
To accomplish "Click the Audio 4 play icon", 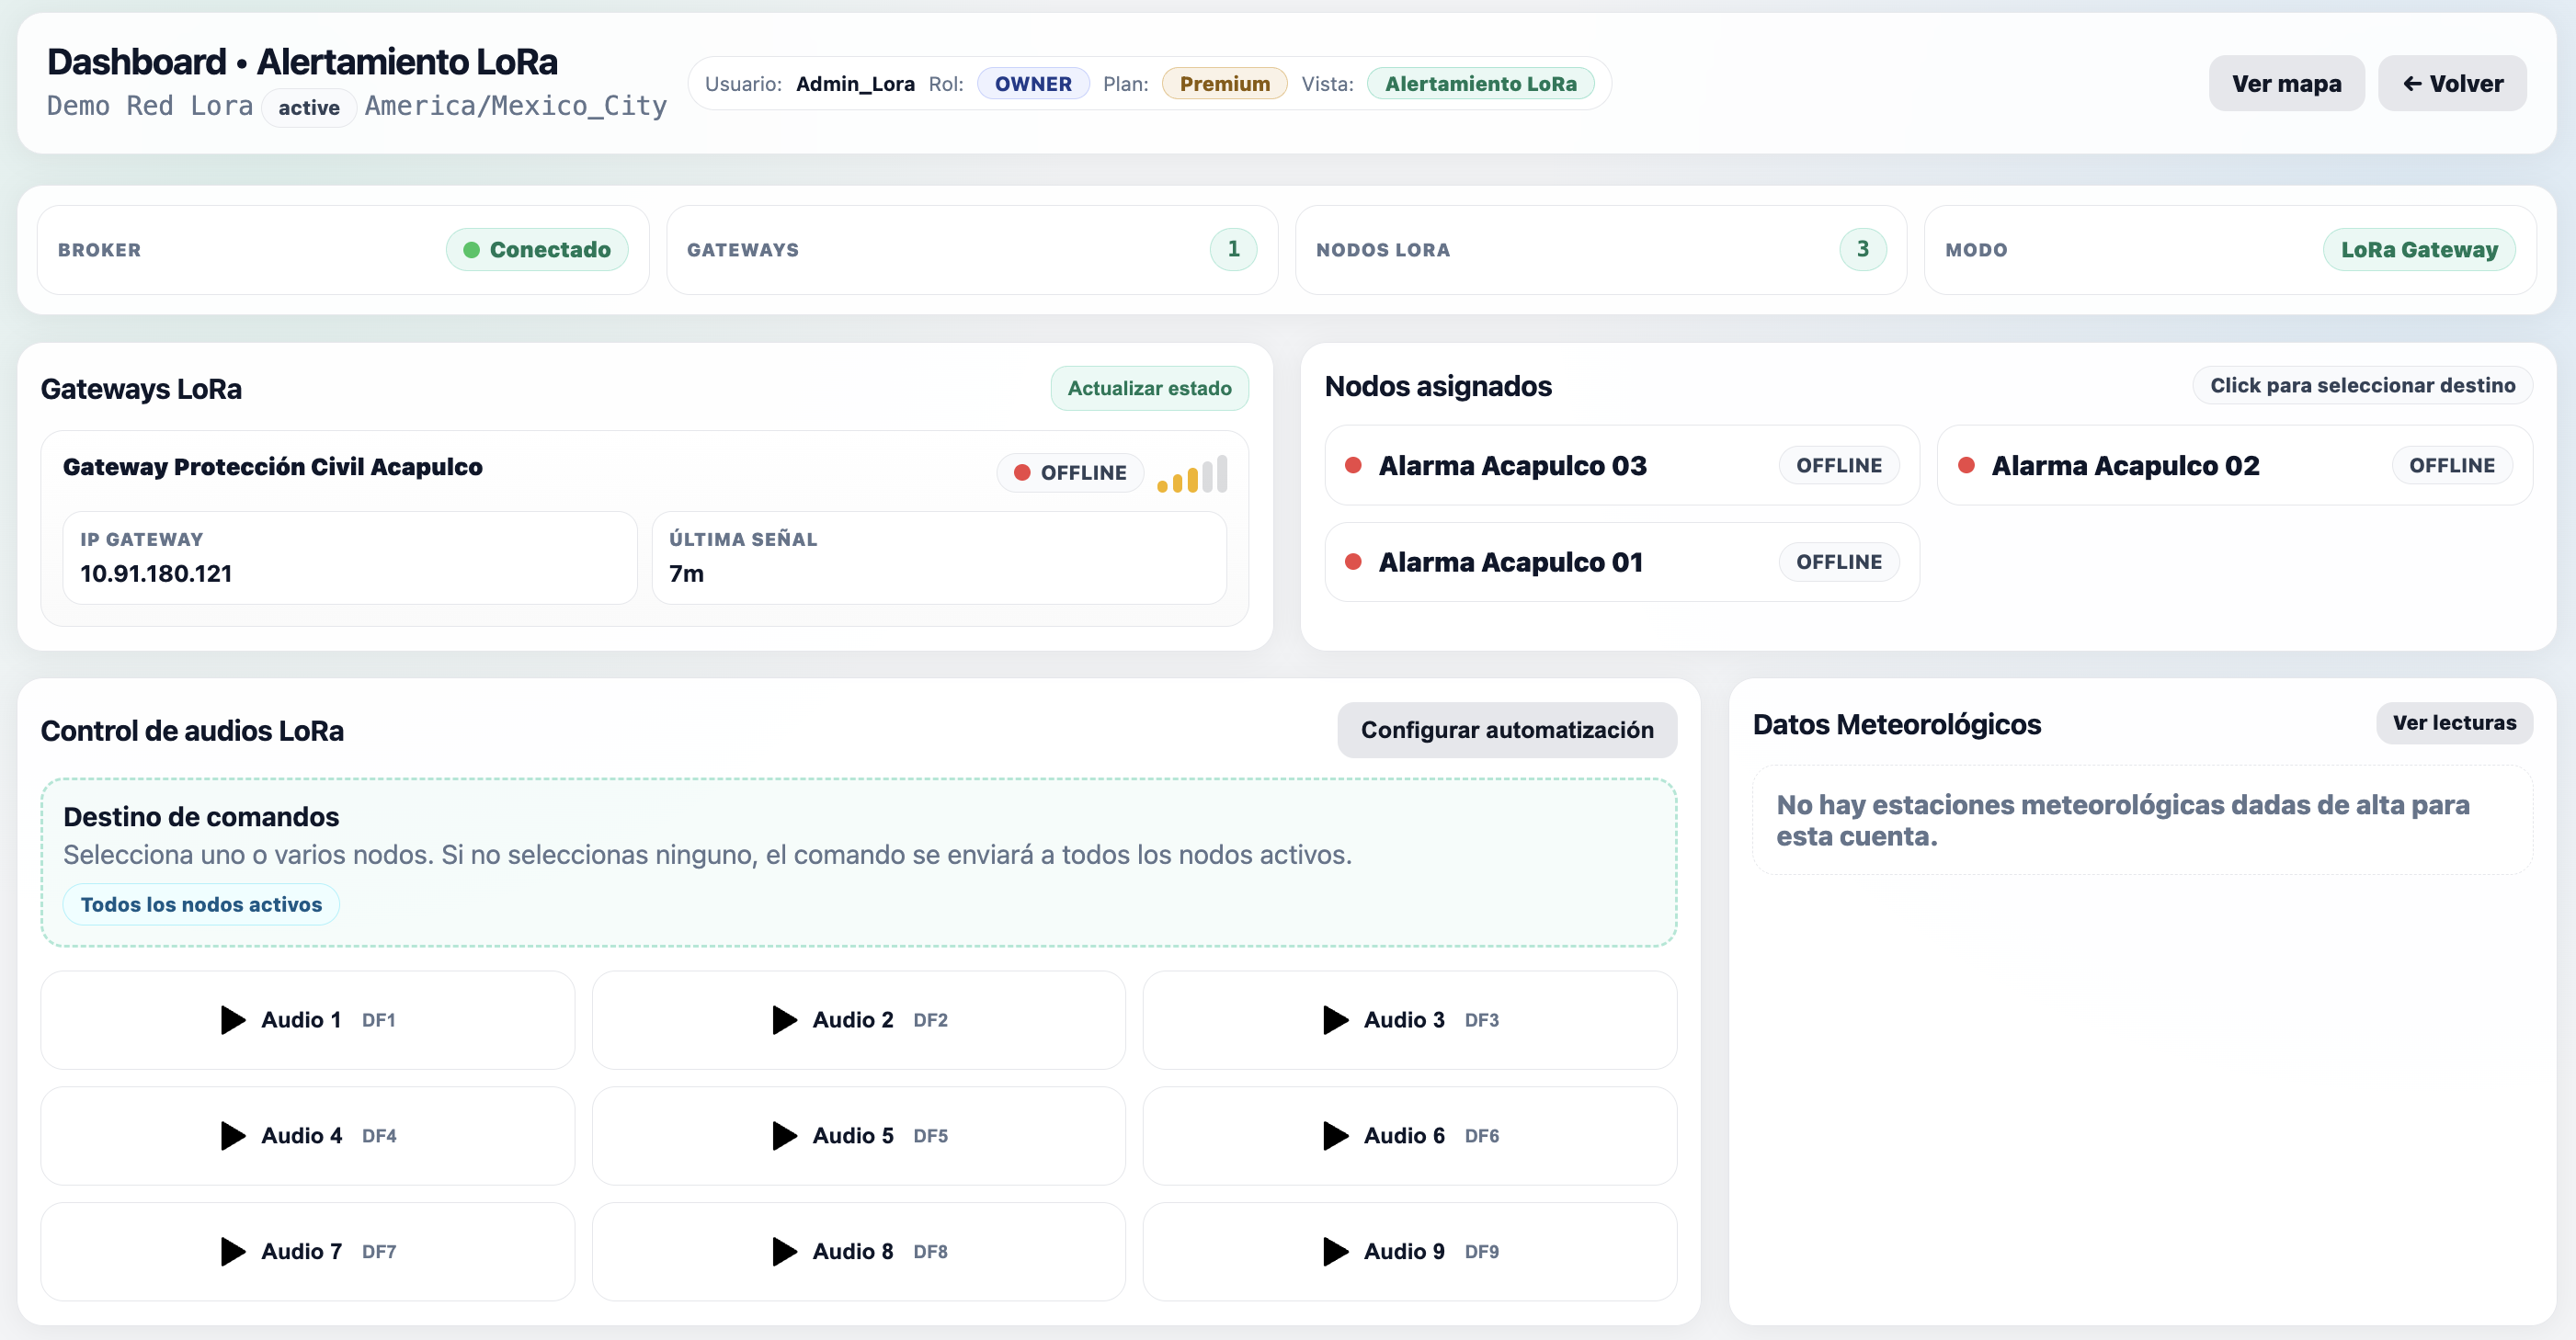I will tap(232, 1136).
